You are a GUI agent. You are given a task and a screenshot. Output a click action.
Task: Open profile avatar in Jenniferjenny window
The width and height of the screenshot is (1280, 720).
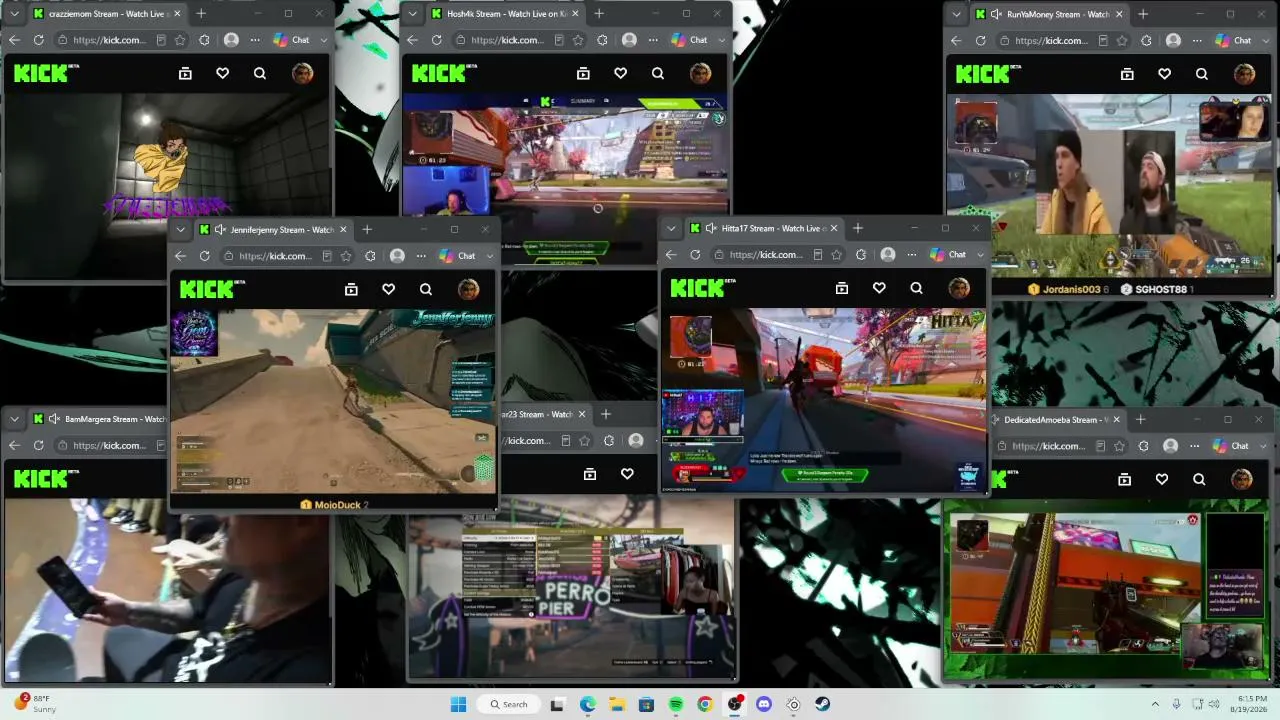coord(468,289)
